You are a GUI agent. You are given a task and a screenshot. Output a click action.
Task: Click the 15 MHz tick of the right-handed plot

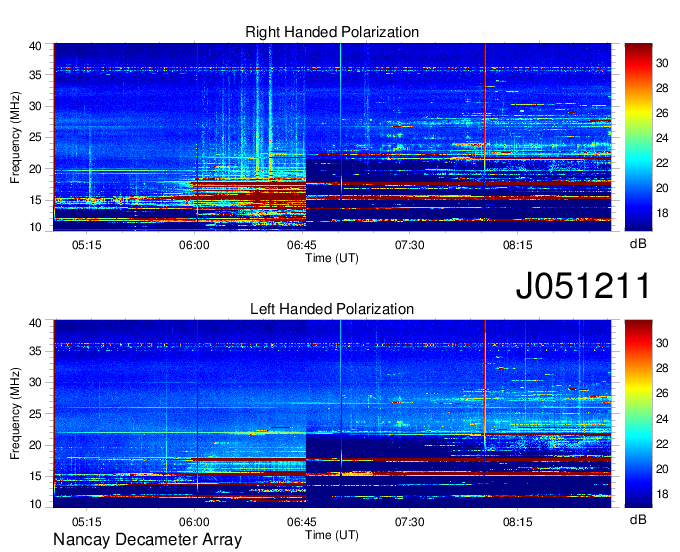coord(35,200)
